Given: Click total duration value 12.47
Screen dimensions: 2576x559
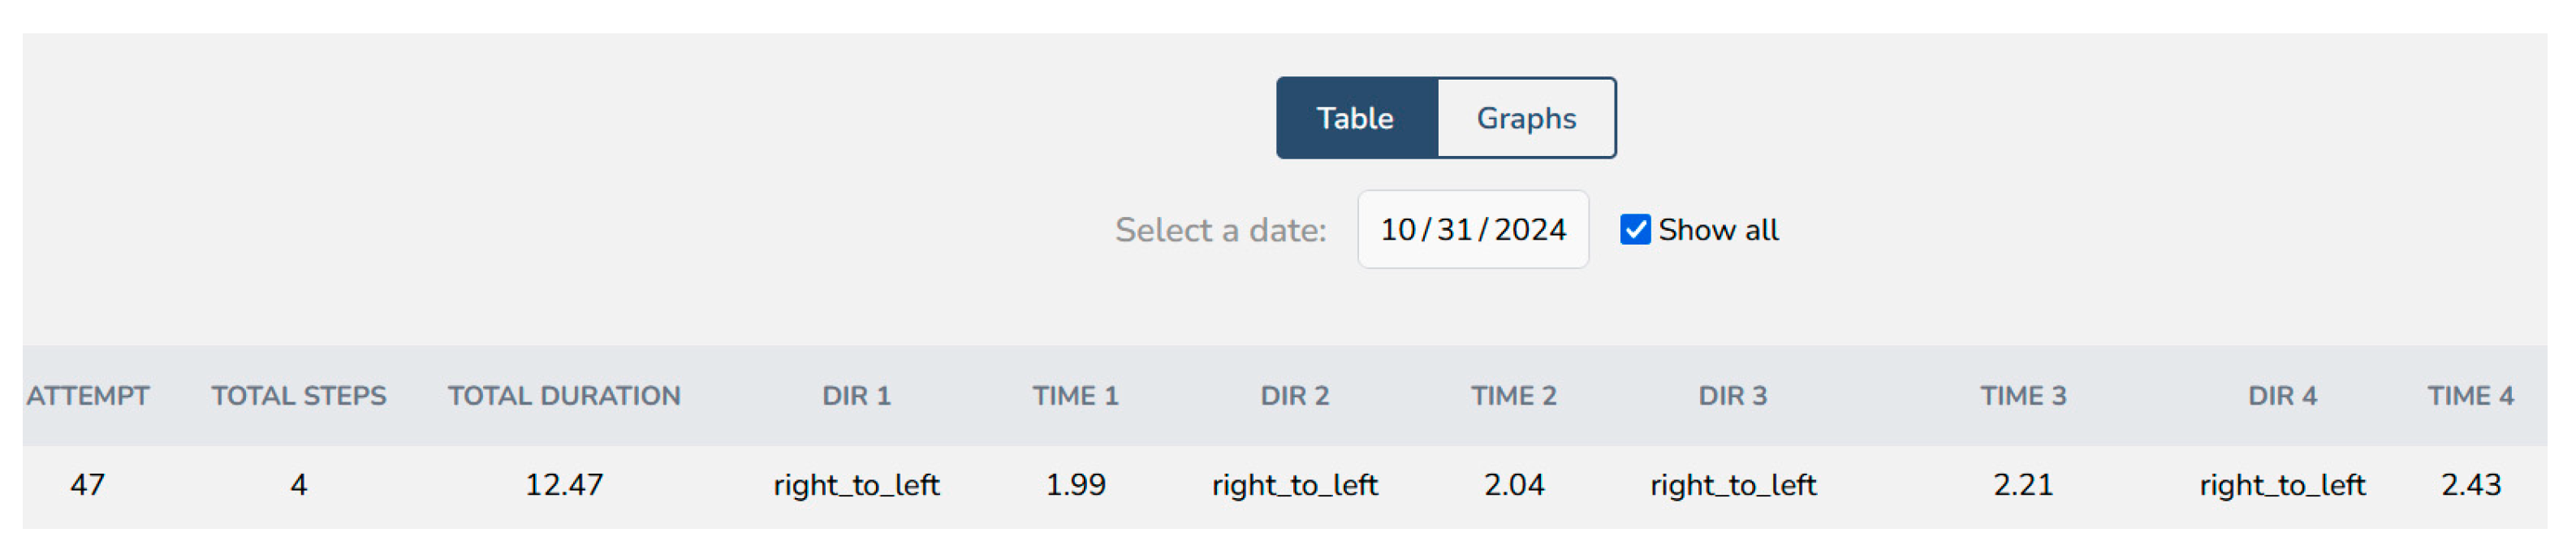Looking at the screenshot, I should (564, 485).
